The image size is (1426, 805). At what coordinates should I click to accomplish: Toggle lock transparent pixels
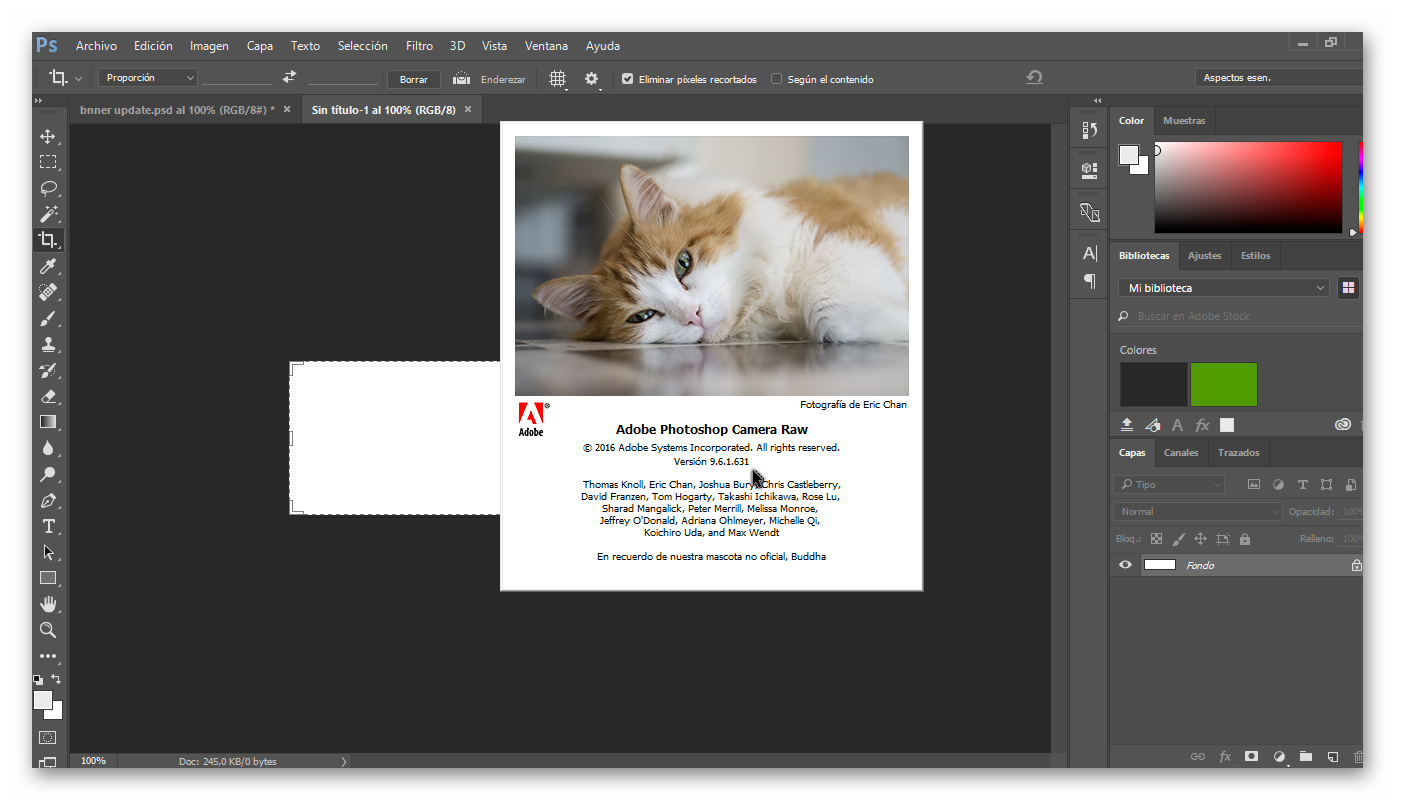tap(1157, 539)
